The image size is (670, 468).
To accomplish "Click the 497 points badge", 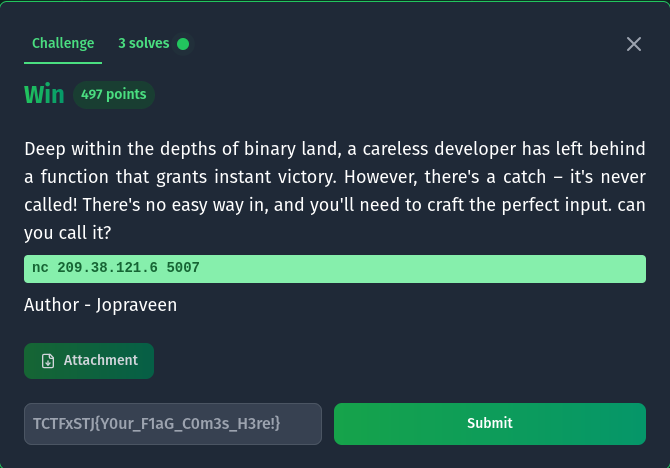I will tap(113, 95).
